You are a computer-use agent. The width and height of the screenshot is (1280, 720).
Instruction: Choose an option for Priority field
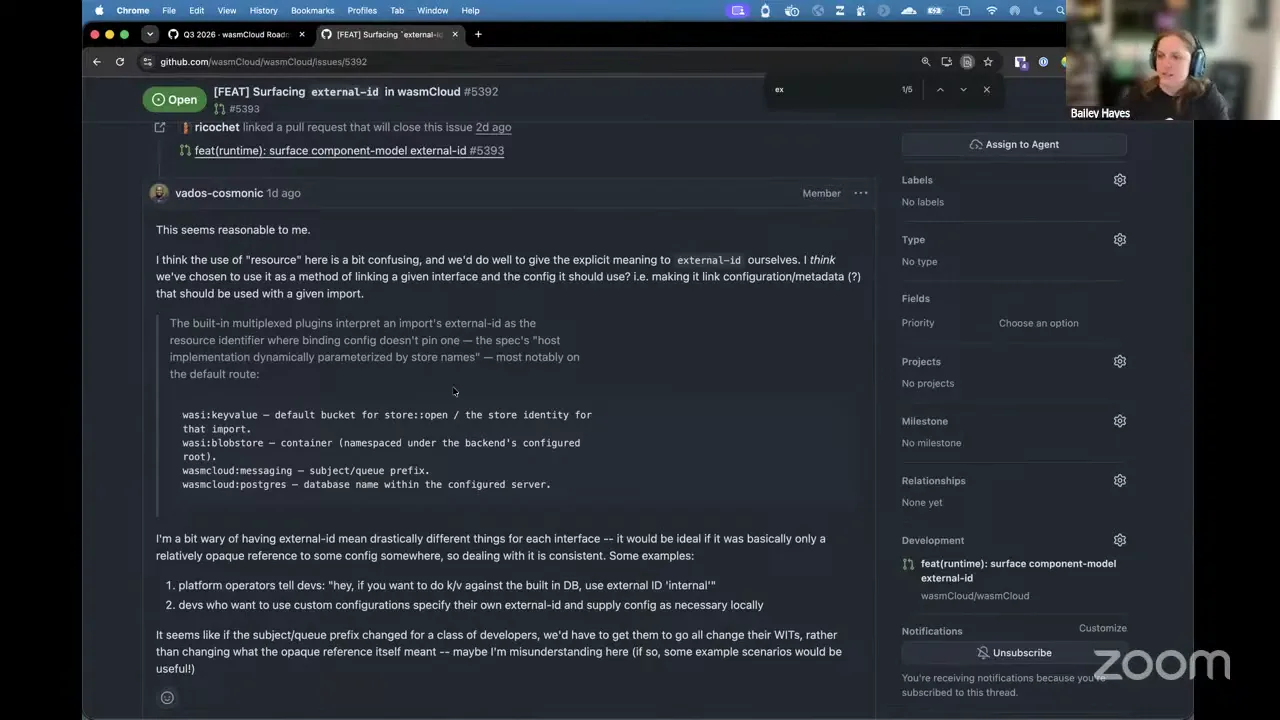(x=1038, y=323)
